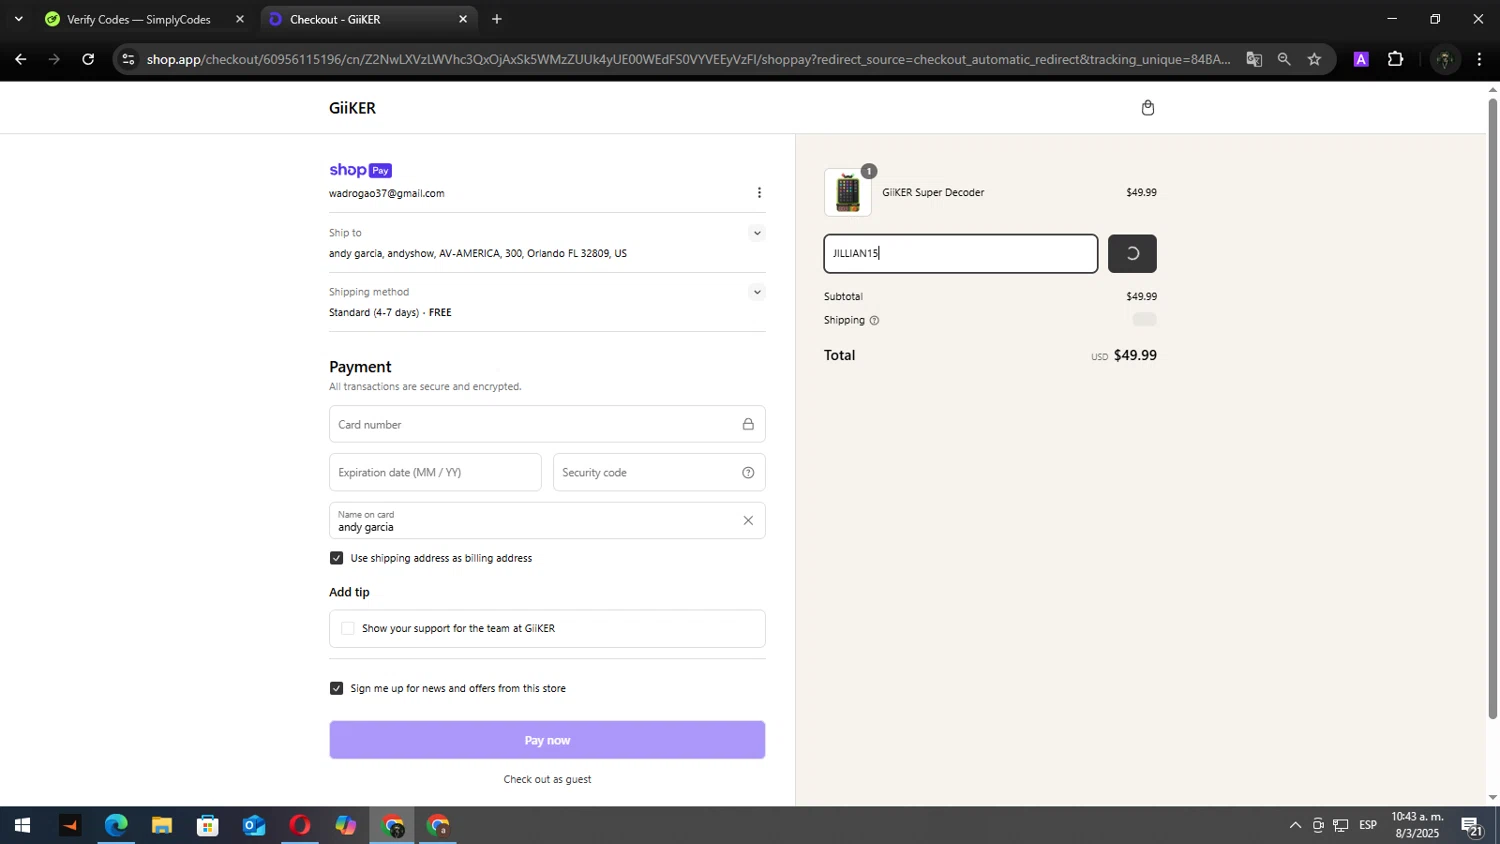1500x844 pixels.
Task: Open Microsoft Store from the taskbar
Action: [x=208, y=826]
